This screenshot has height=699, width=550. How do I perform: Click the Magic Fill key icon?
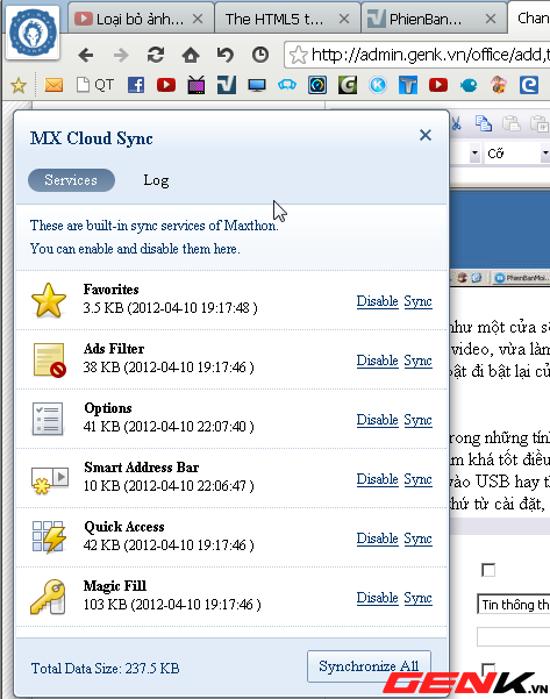tap(48, 597)
